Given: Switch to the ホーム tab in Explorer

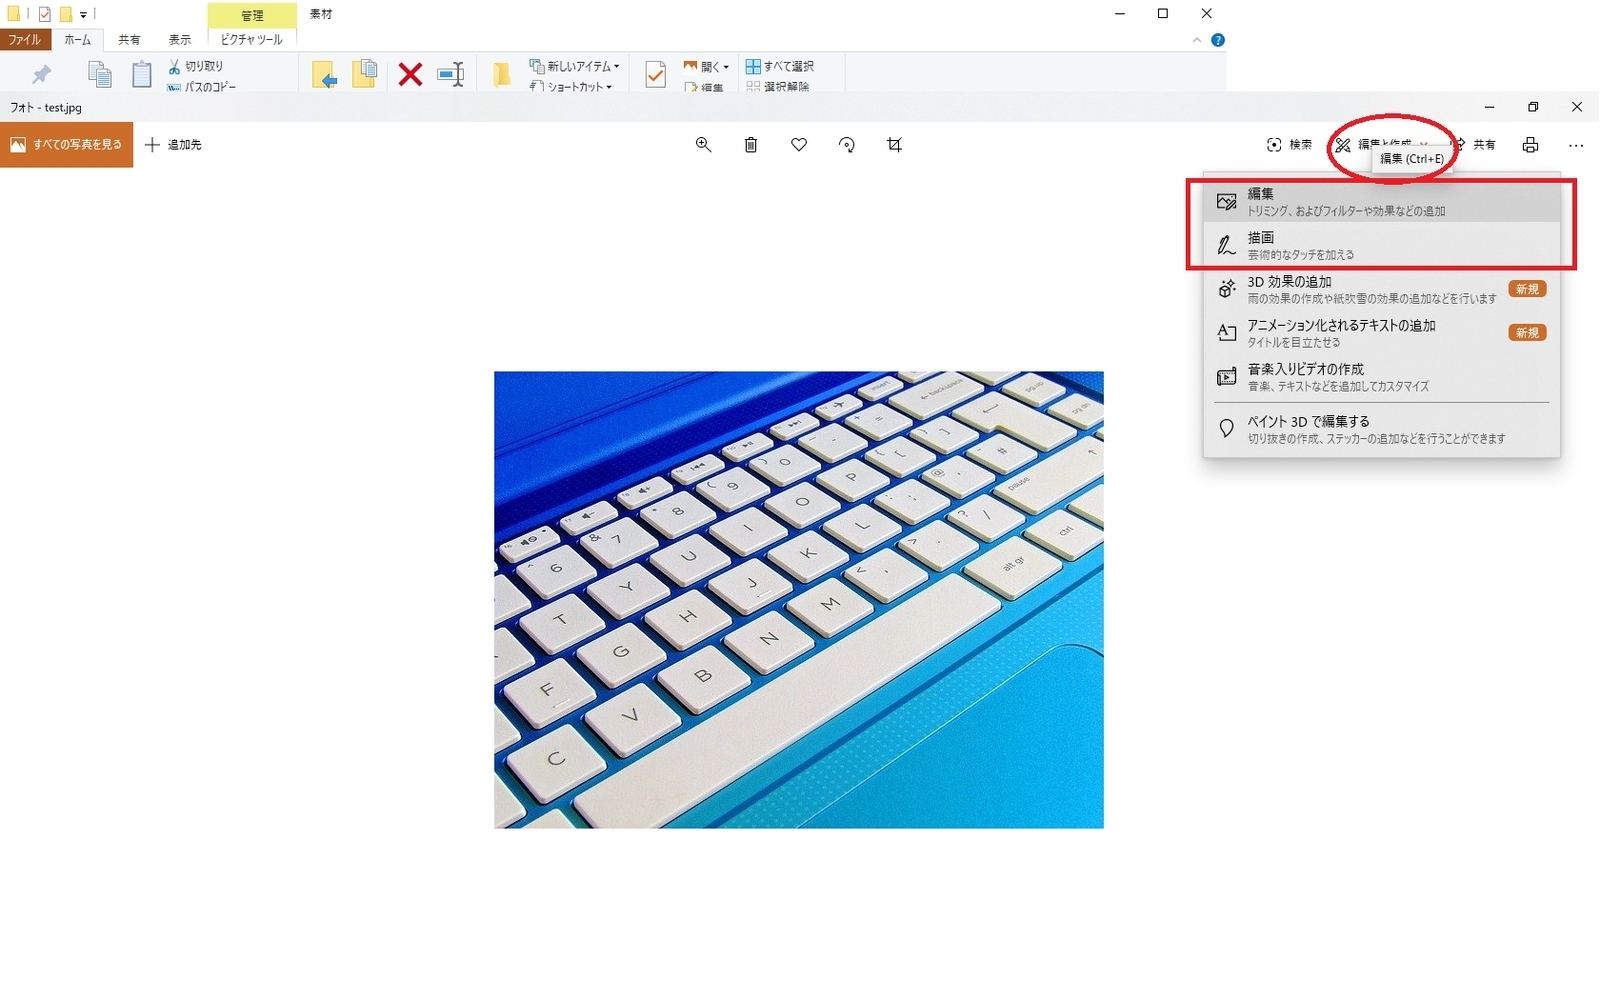Looking at the screenshot, I should [77, 40].
